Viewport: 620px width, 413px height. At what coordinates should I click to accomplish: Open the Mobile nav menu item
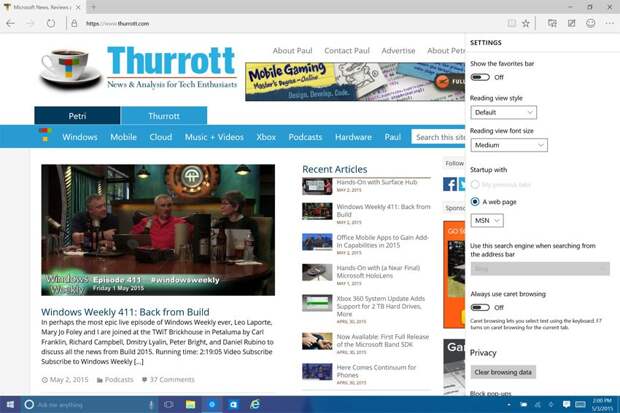pyautogui.click(x=123, y=137)
